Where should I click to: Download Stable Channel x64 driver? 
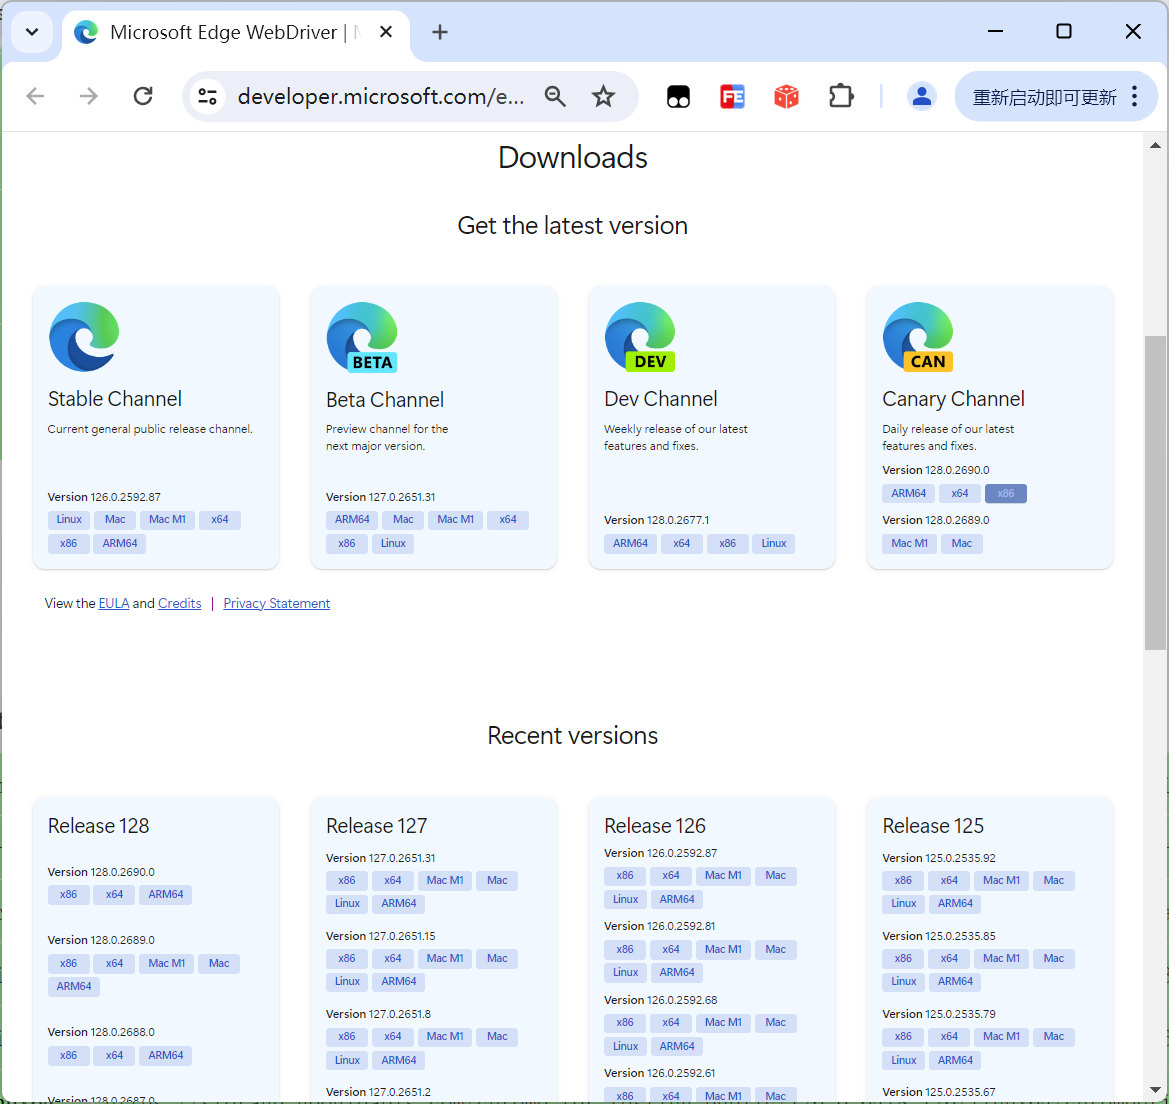point(220,520)
